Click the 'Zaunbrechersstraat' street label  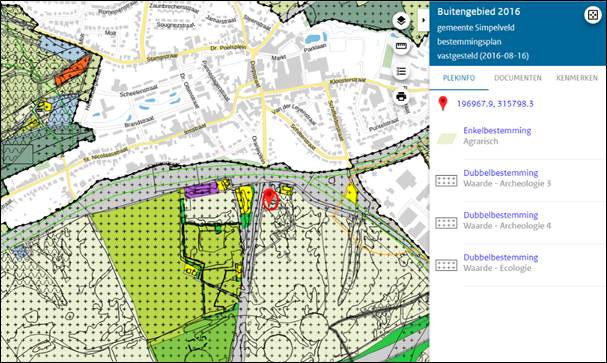(x=174, y=8)
